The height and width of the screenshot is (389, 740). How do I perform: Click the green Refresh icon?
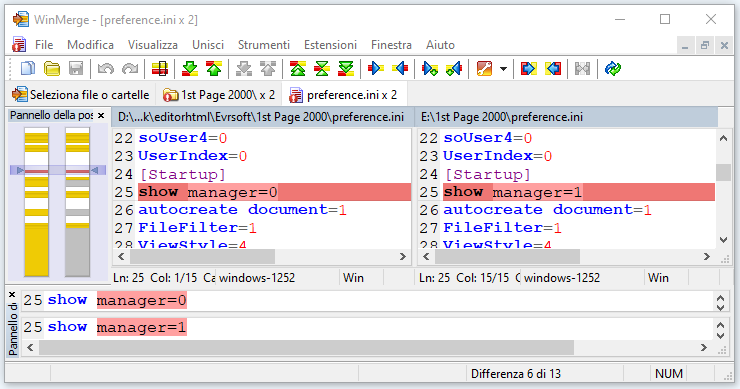(613, 69)
